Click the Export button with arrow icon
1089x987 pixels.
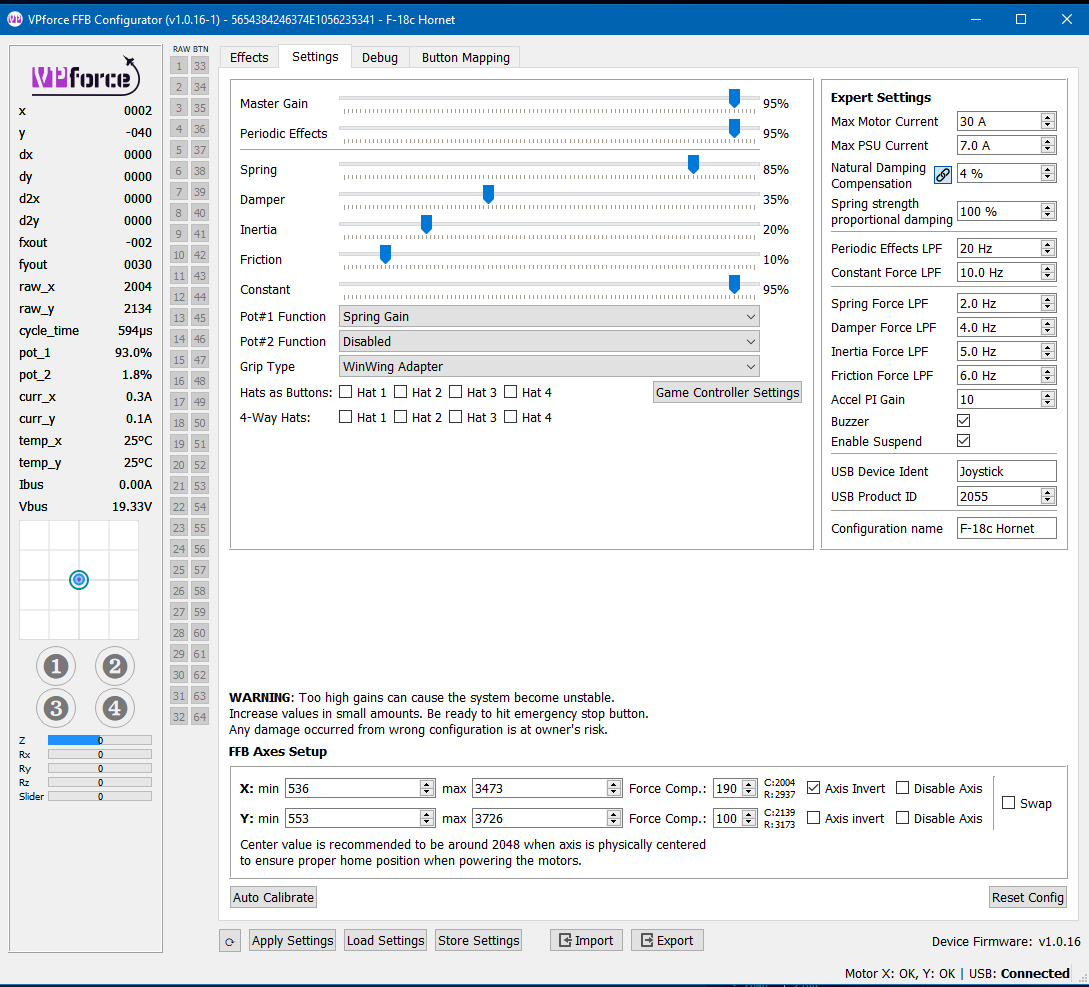(x=667, y=941)
